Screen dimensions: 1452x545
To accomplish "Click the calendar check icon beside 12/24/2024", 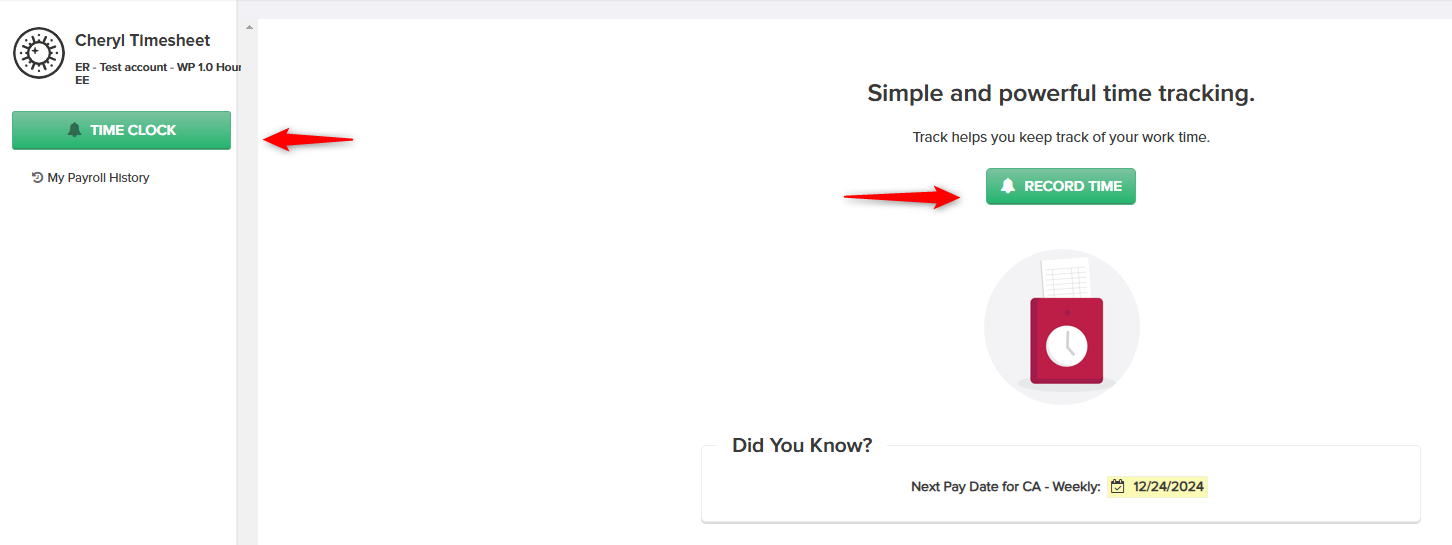I will [x=1118, y=487].
